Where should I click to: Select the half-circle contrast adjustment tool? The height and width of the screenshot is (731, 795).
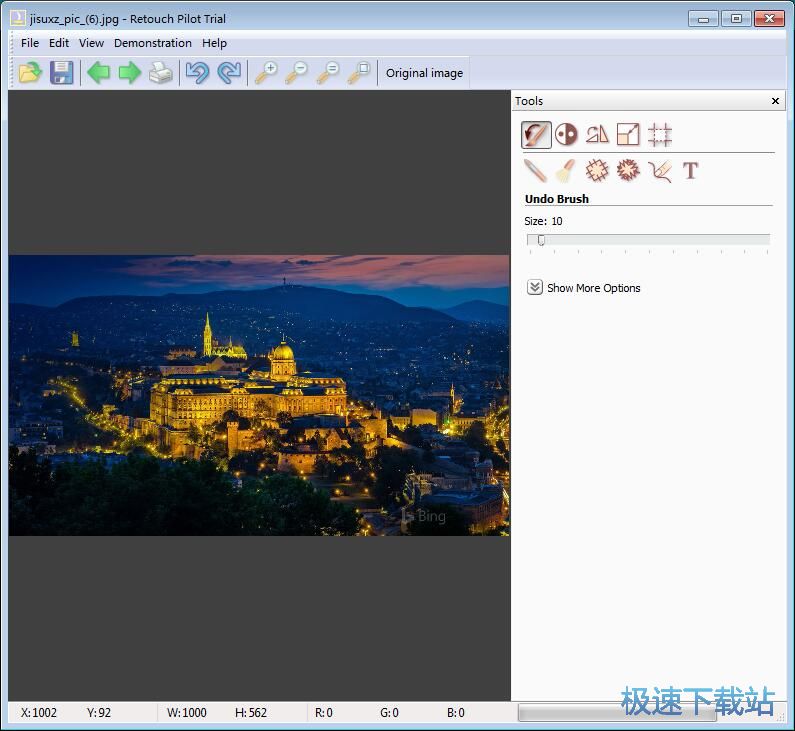(x=567, y=134)
